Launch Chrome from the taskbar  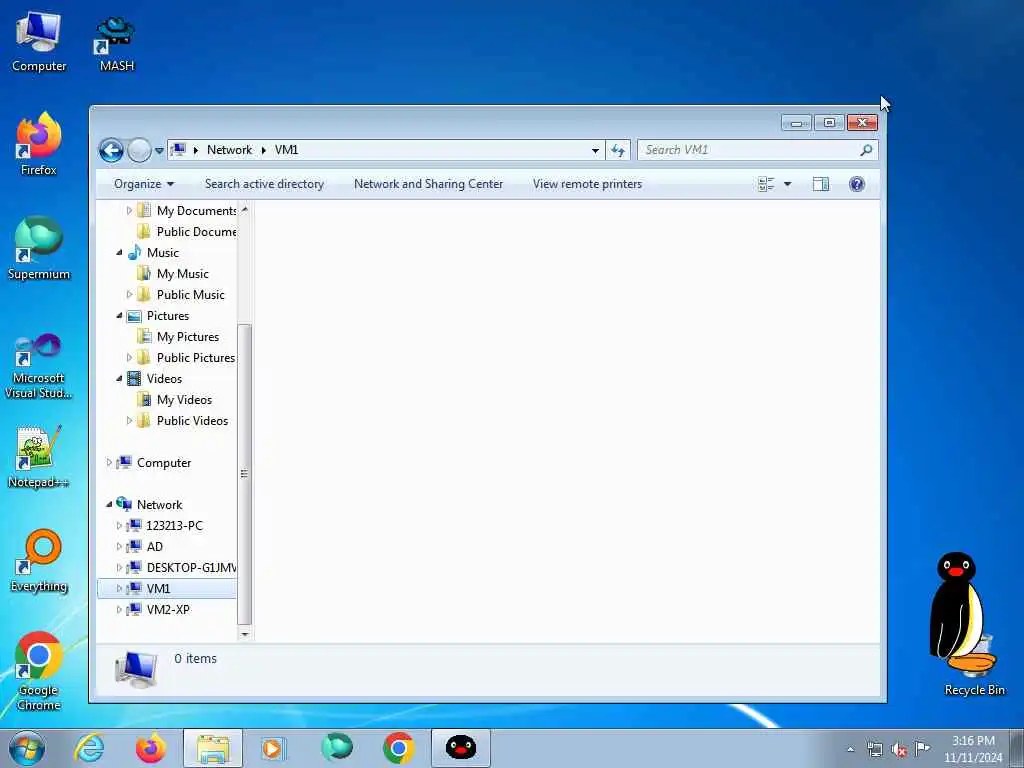[398, 748]
